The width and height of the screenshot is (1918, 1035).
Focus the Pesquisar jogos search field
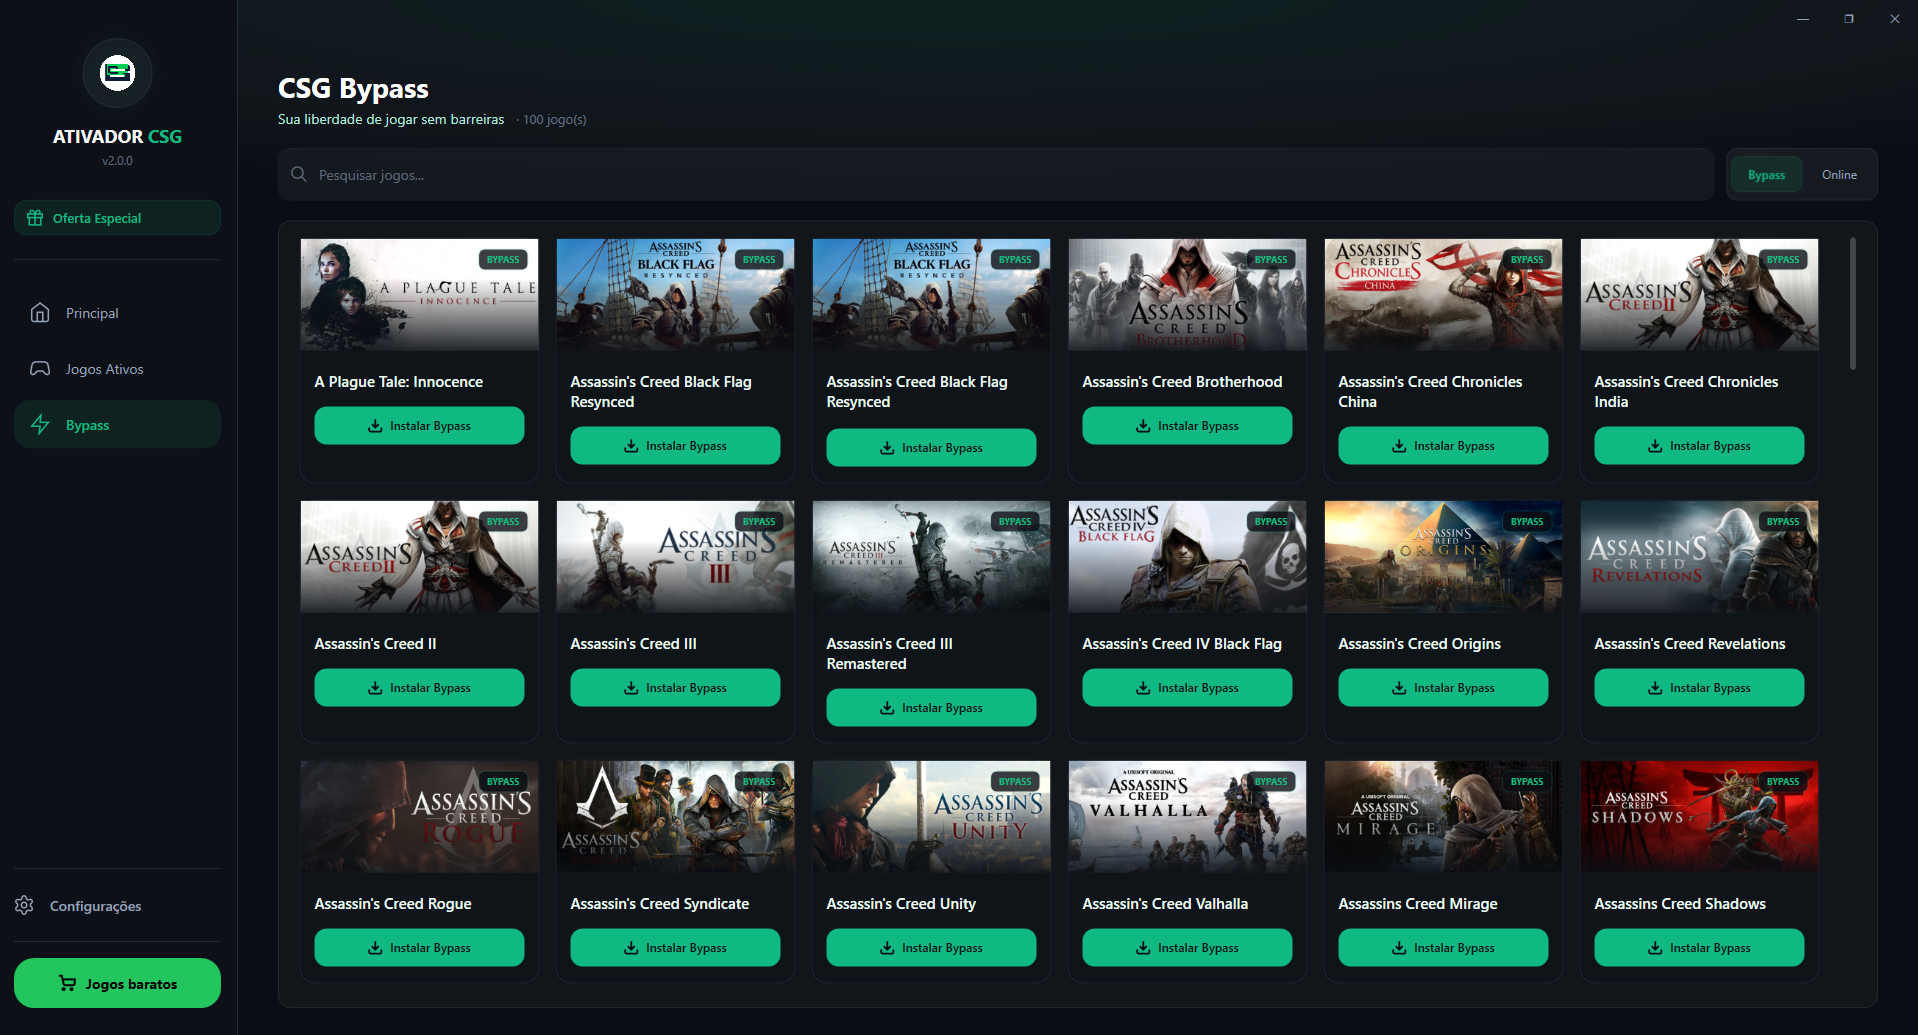click(996, 175)
